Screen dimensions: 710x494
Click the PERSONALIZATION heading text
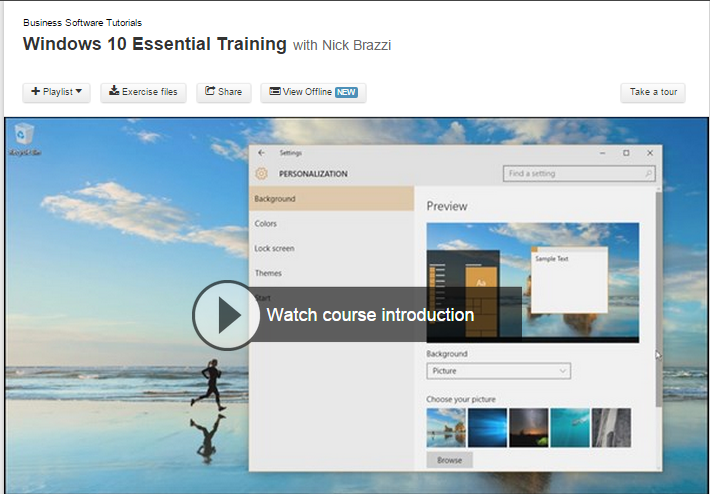click(313, 174)
